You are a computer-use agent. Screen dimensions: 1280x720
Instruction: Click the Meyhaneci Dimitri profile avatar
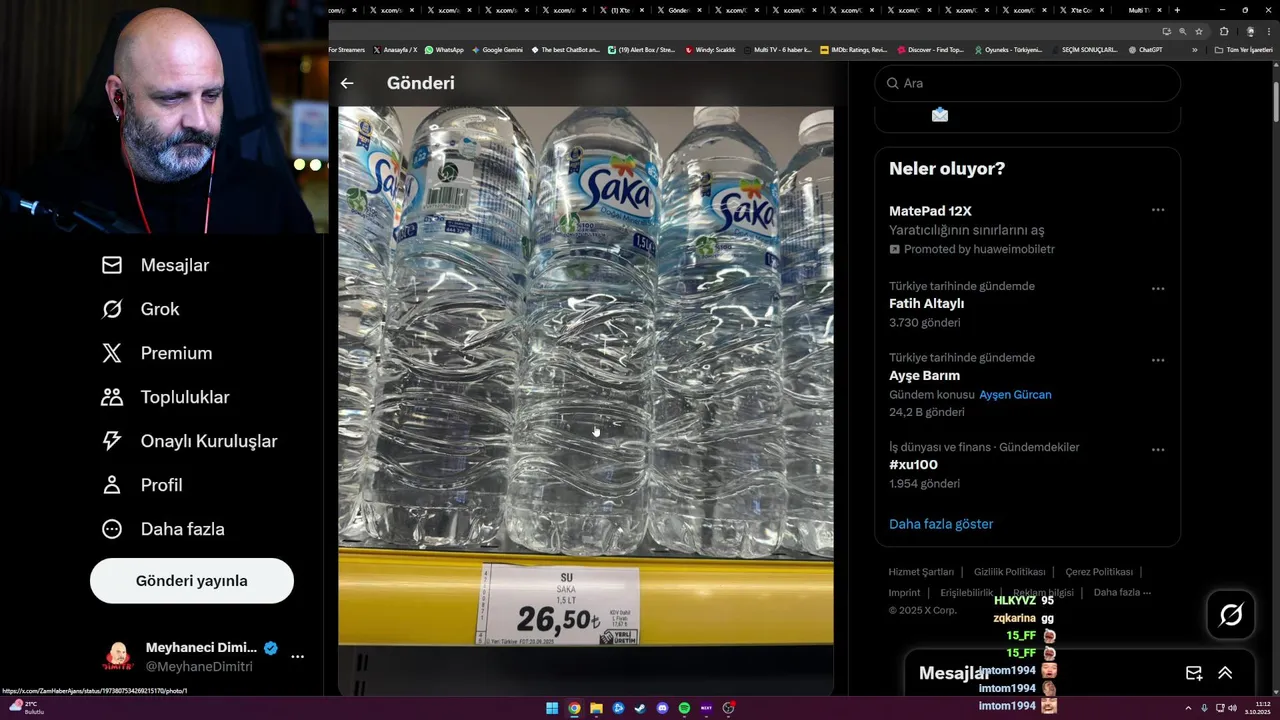[x=118, y=657]
